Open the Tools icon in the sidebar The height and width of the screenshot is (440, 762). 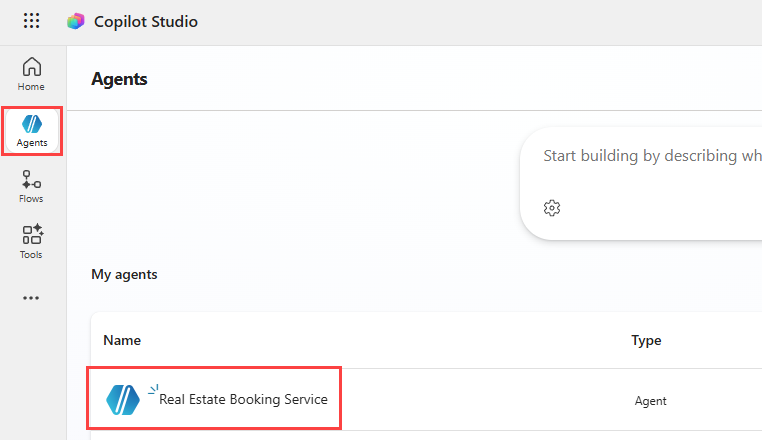tap(32, 235)
